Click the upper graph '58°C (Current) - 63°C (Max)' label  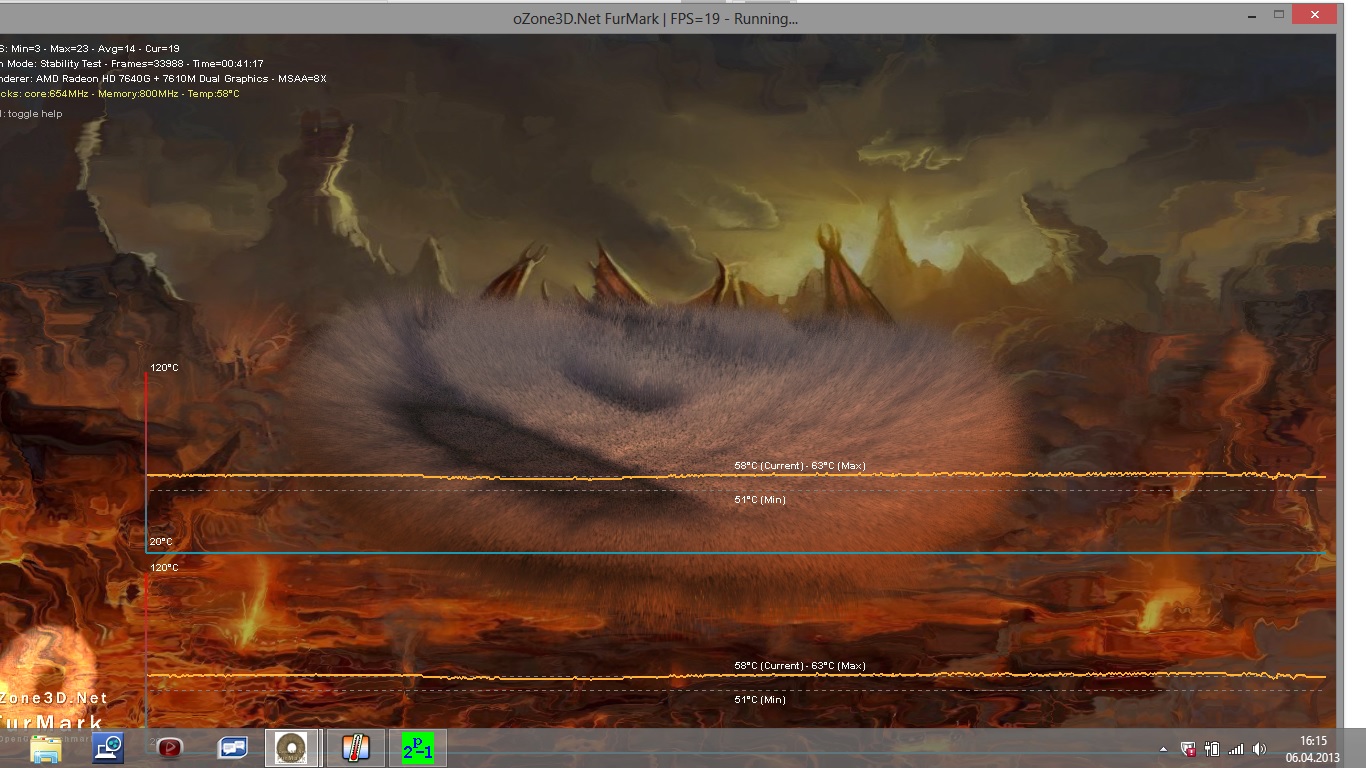[800, 466]
